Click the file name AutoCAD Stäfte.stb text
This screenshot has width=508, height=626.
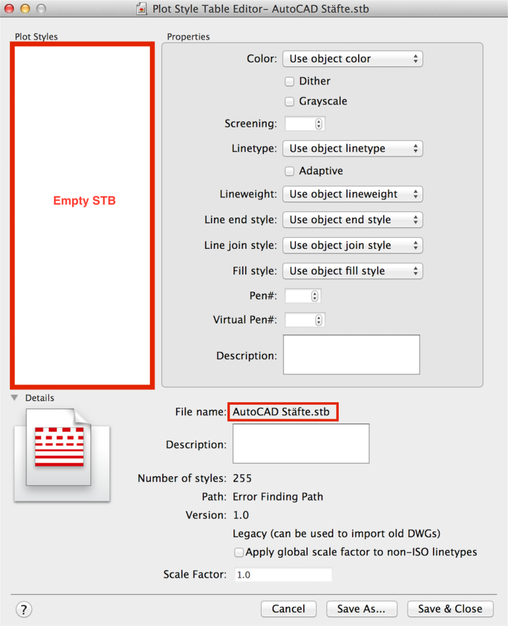[281, 412]
